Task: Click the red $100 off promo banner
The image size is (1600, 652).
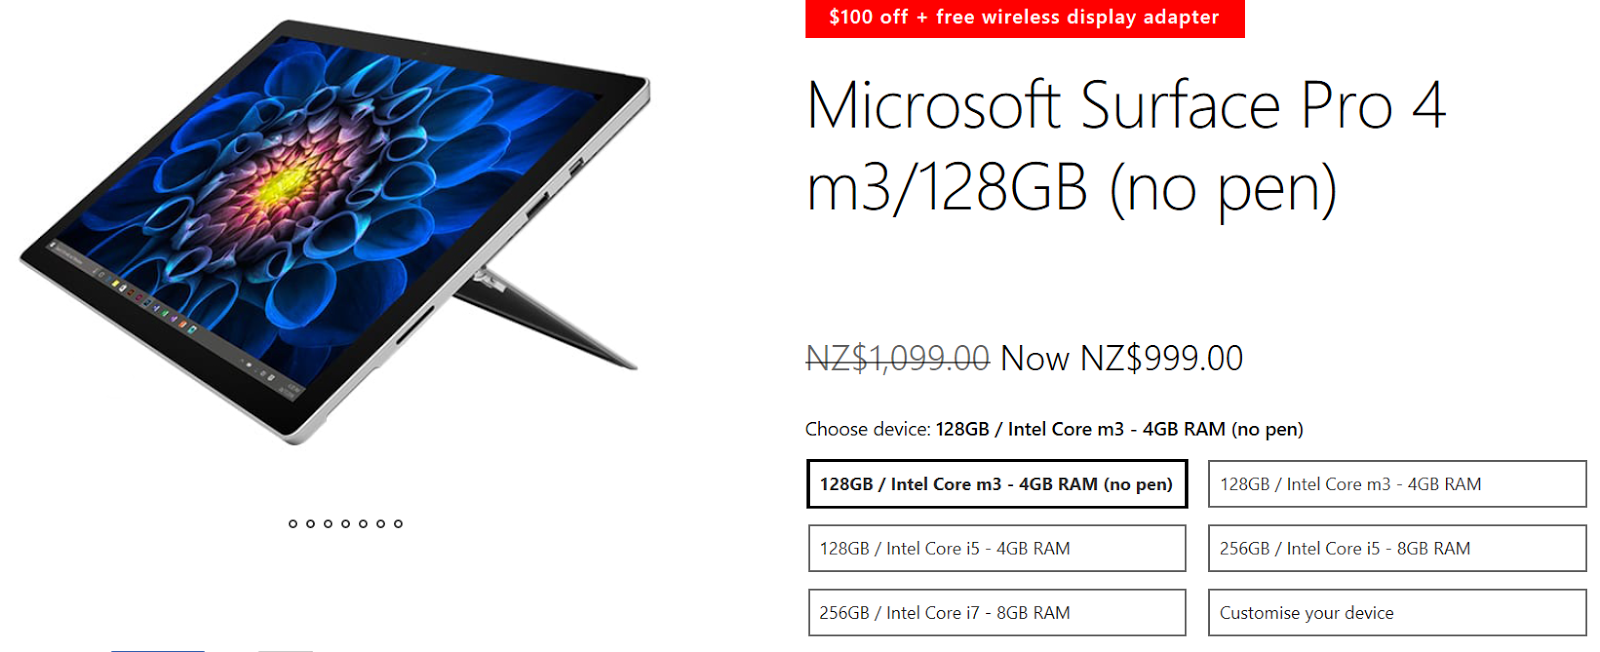Action: tap(1024, 18)
